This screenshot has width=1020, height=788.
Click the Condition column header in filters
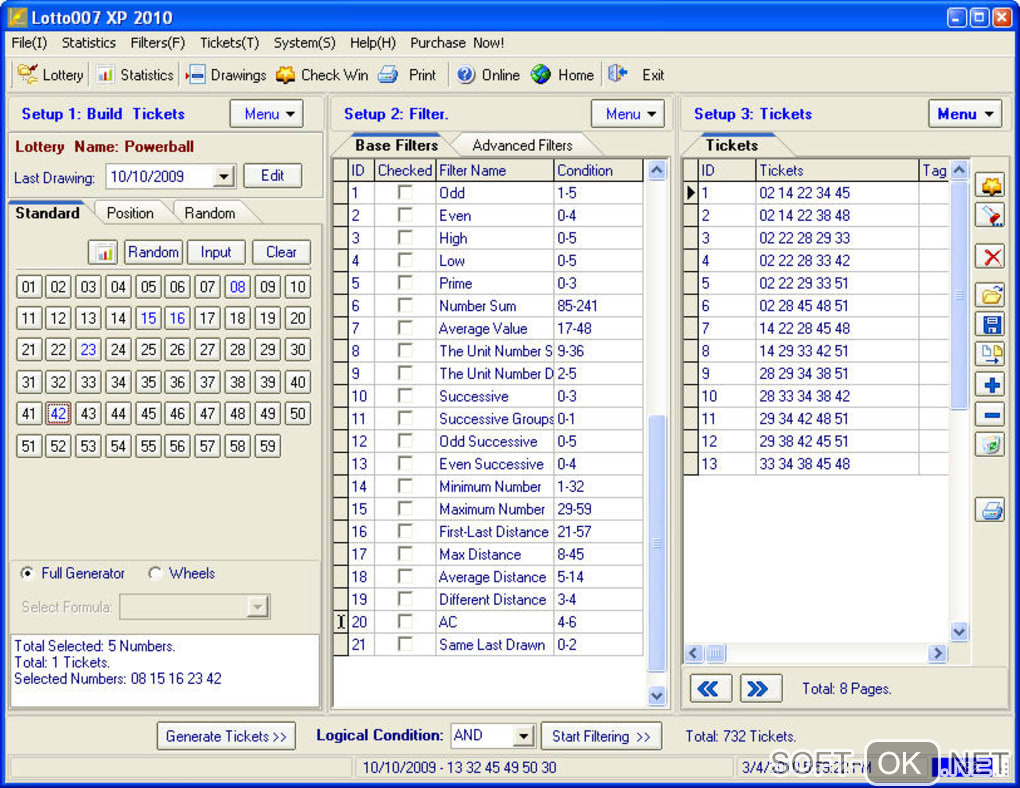point(598,170)
